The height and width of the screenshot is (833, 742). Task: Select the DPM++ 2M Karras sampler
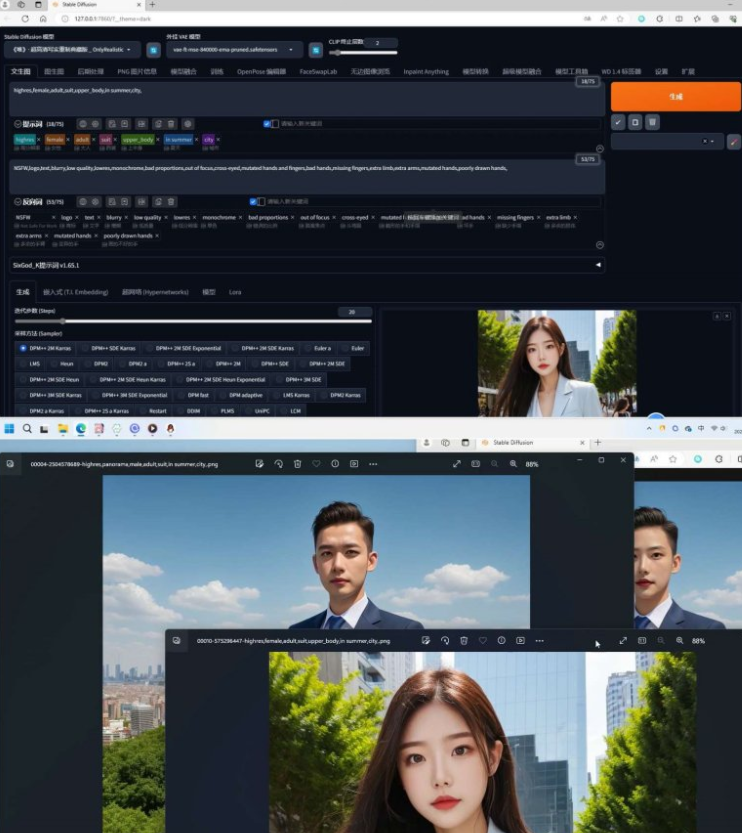click(46, 348)
